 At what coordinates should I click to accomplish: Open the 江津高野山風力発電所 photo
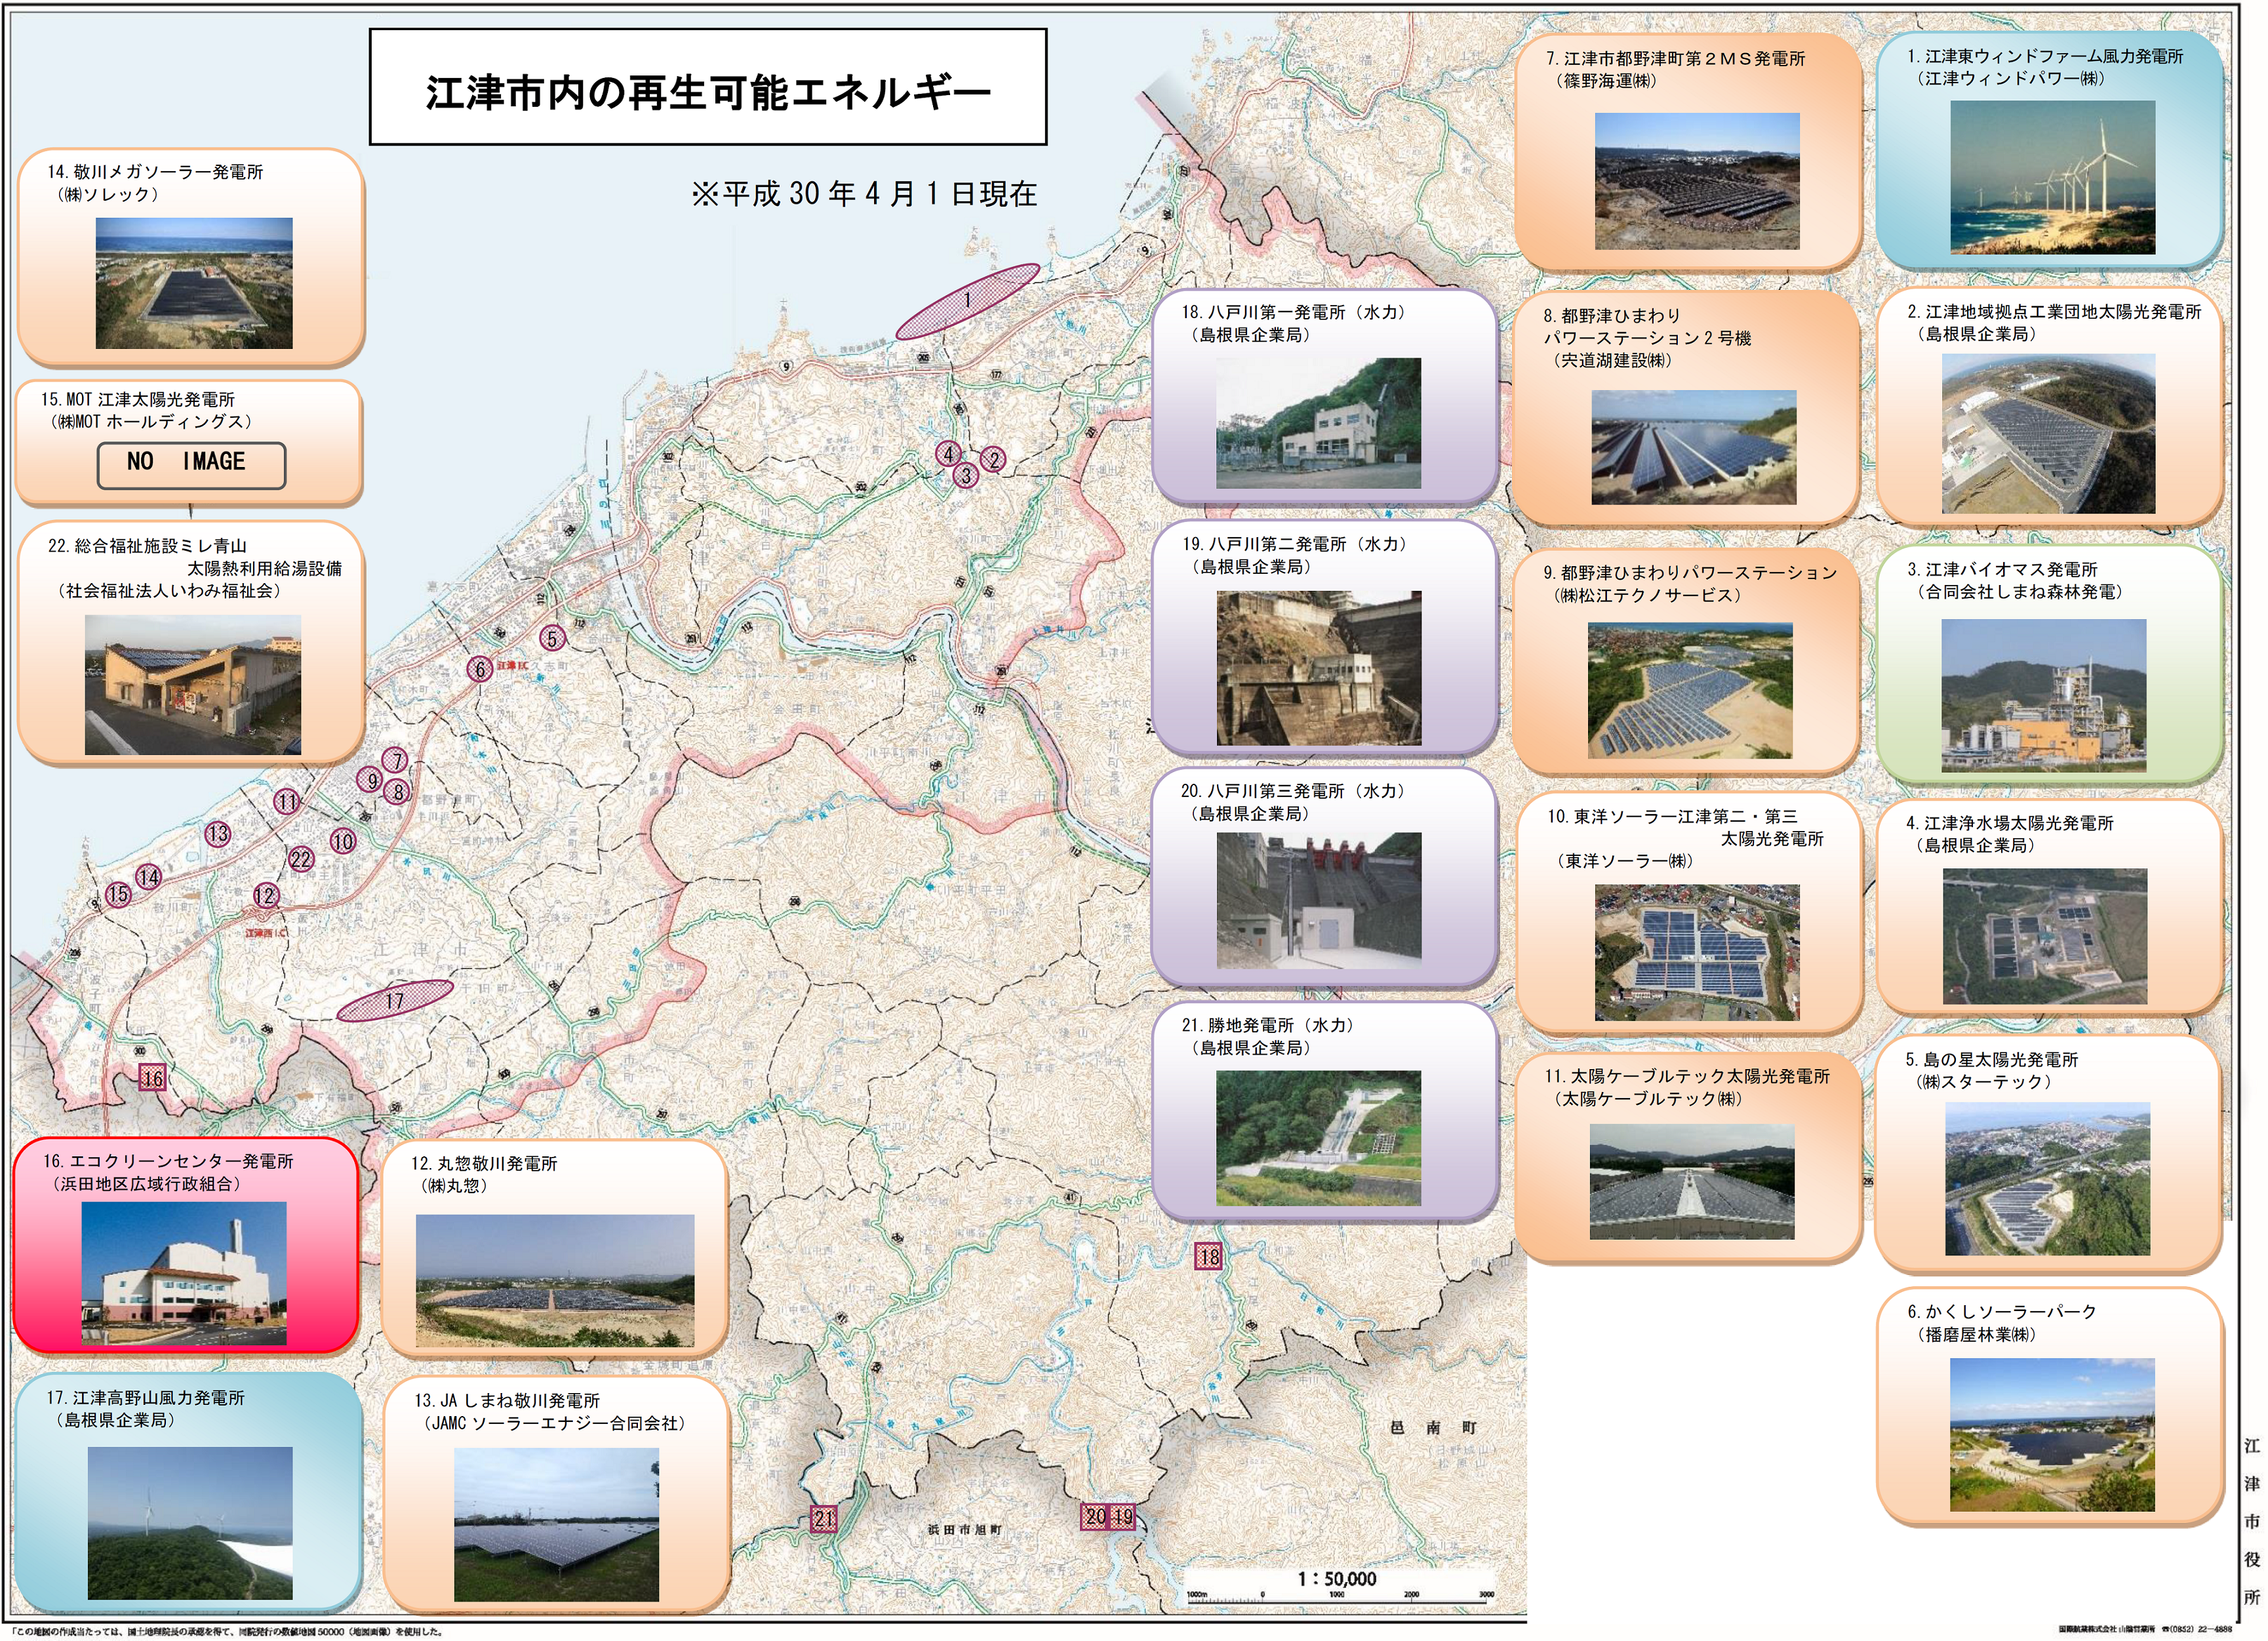(x=190, y=1523)
